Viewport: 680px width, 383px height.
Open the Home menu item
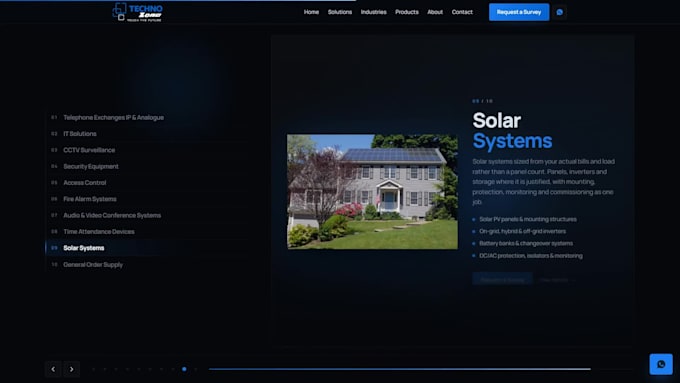tap(311, 12)
